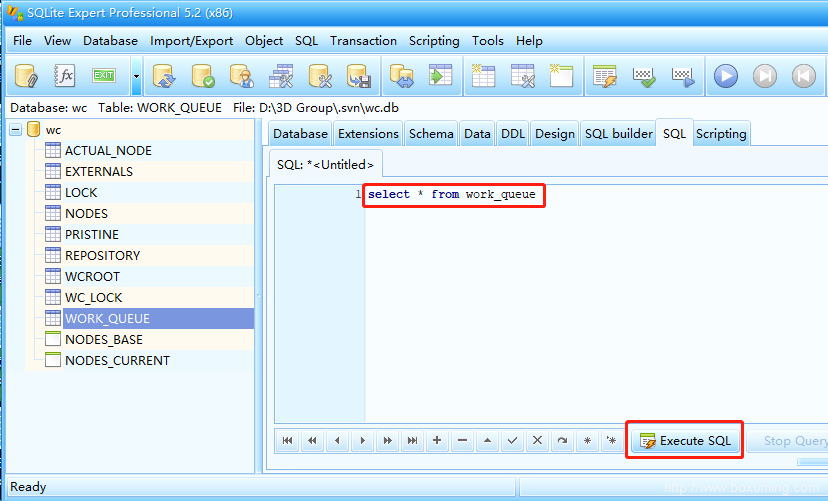This screenshot has height=501, width=828.
Task: Click the database save icon with floppy disk
Action: [359, 76]
